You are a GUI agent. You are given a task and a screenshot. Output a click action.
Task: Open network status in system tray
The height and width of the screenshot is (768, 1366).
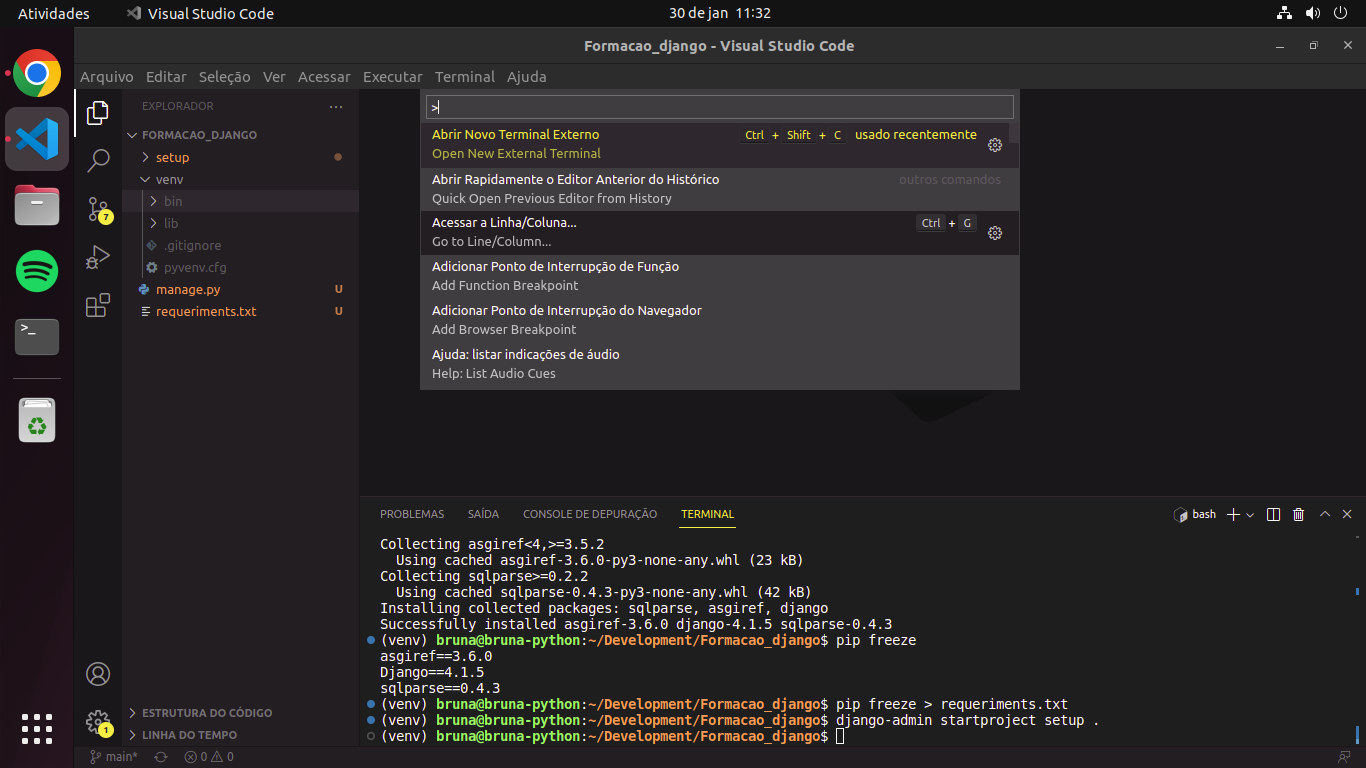click(1285, 13)
